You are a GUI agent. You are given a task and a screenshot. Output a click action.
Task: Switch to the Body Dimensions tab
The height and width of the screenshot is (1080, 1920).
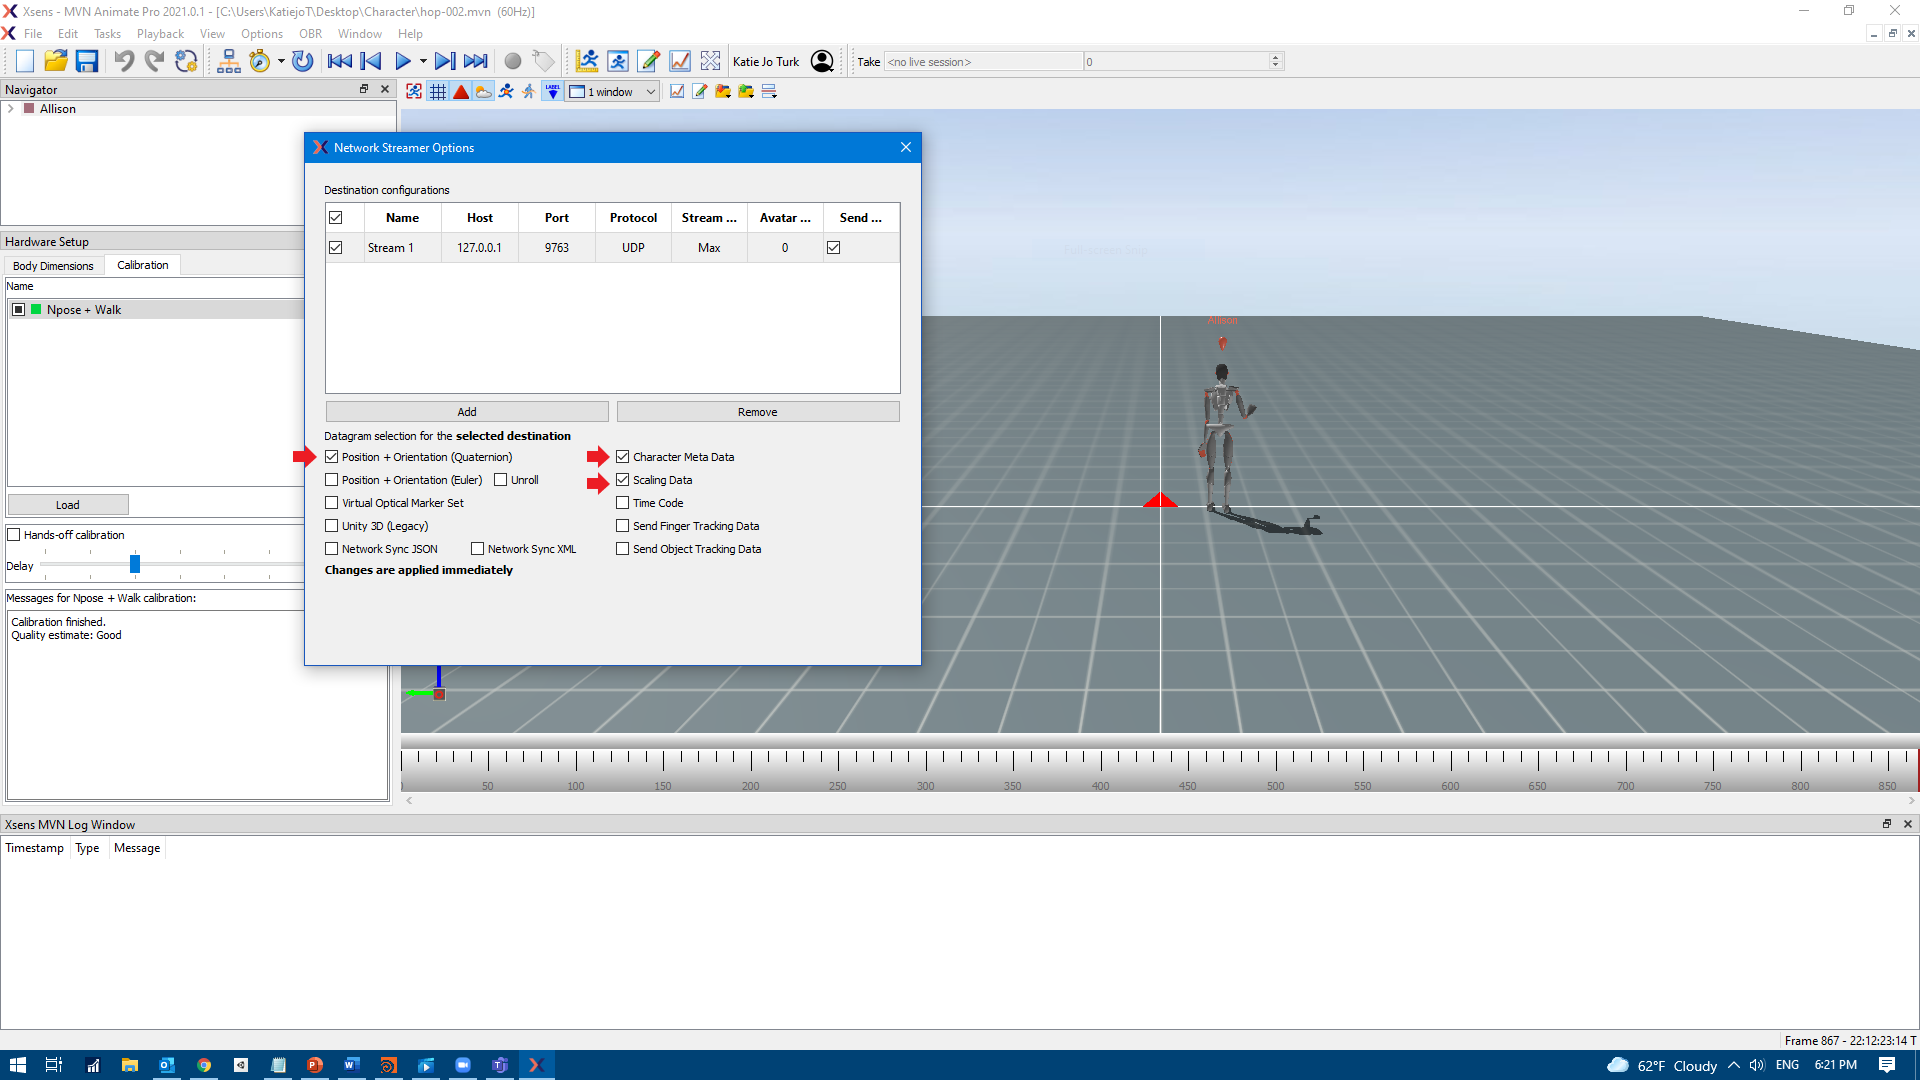(x=53, y=266)
